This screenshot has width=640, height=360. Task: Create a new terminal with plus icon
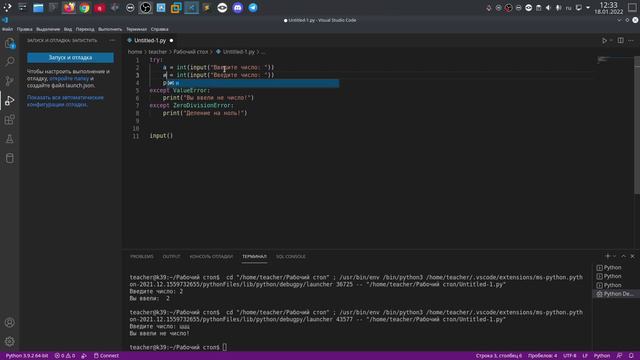click(x=607, y=256)
